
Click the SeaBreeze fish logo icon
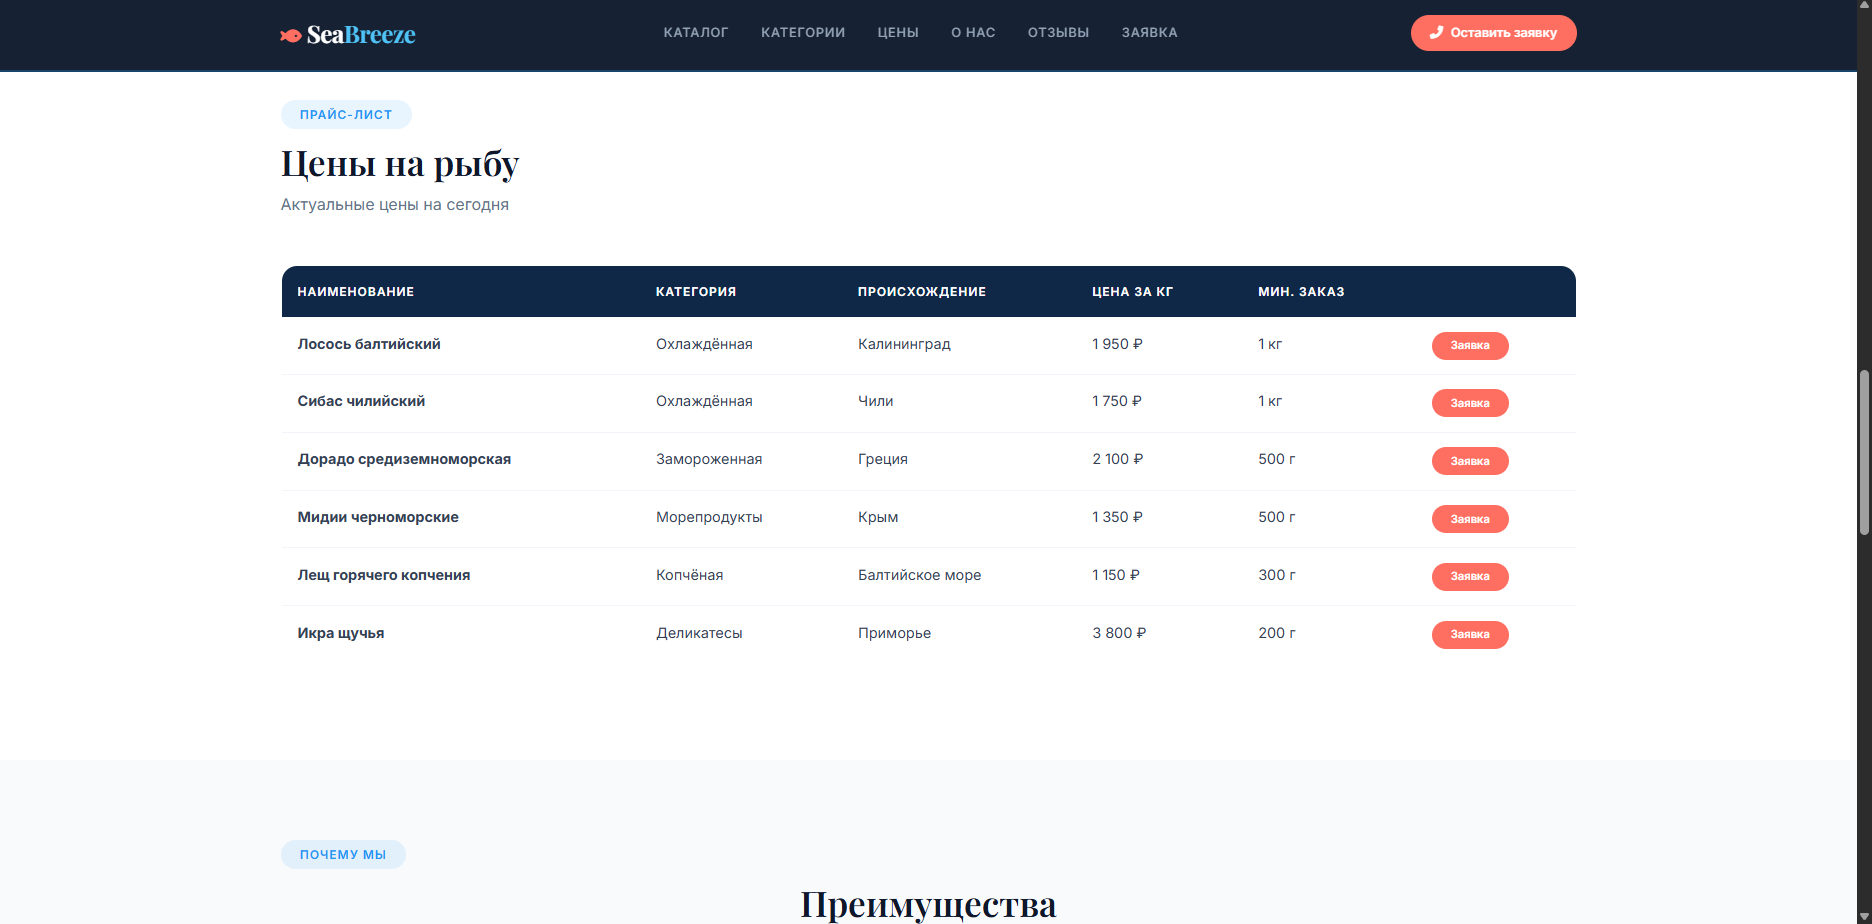click(x=291, y=36)
